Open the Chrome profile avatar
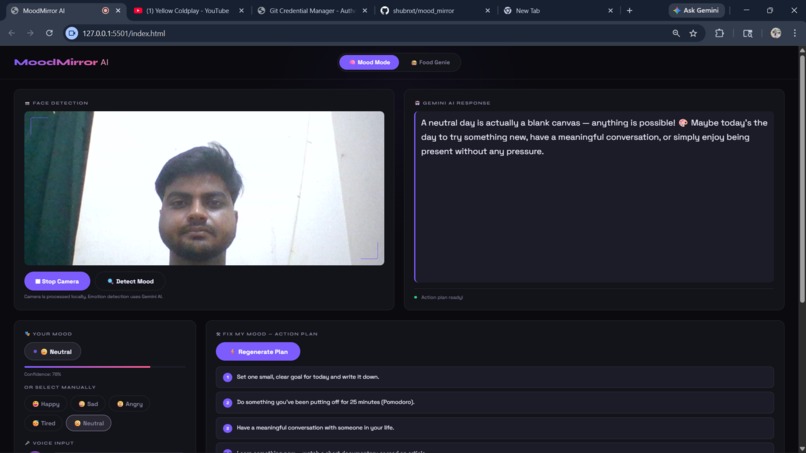 (776, 33)
